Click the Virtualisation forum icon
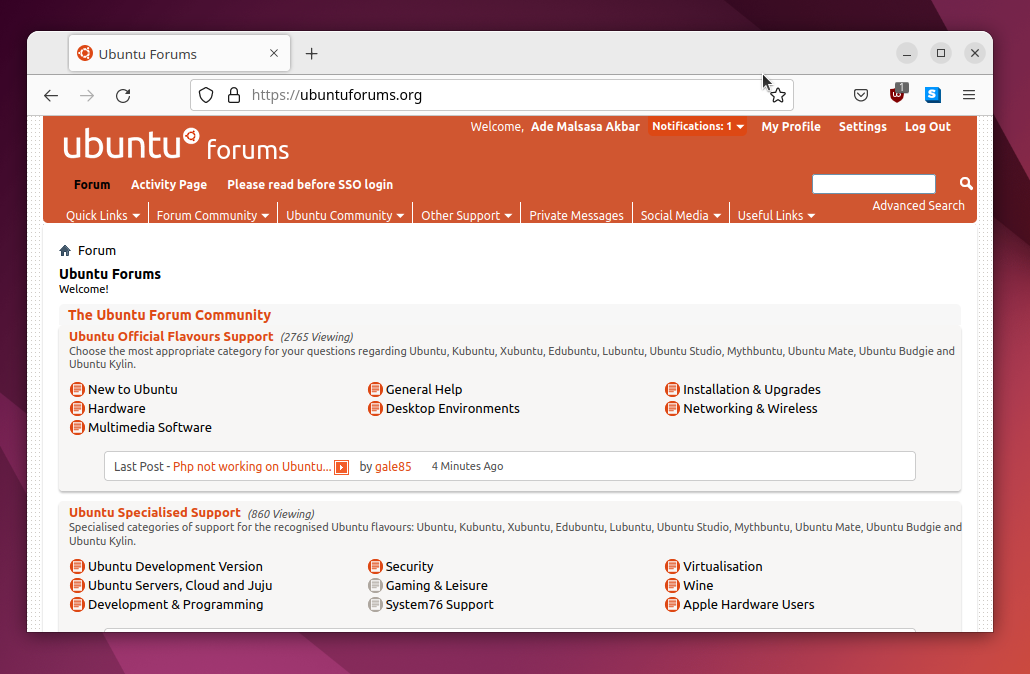Screen dimensions: 1030x674 coord(672,566)
